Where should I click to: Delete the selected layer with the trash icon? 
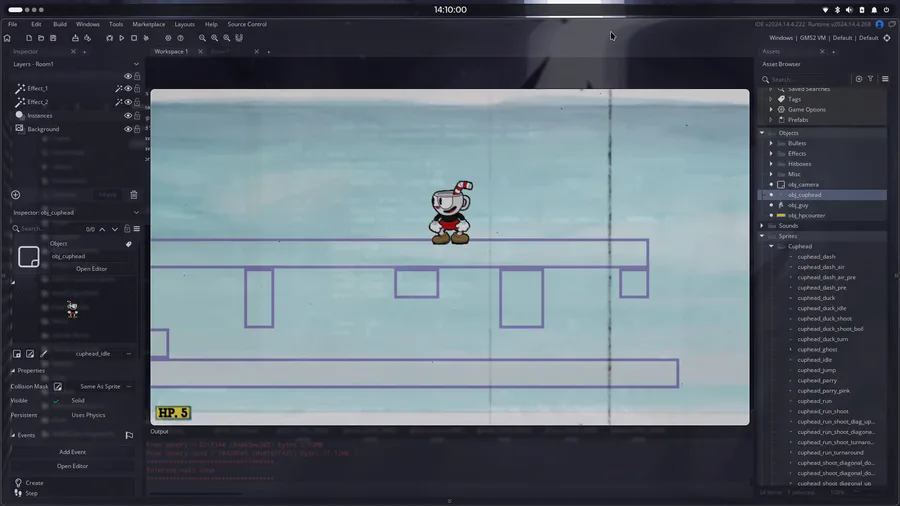134,195
